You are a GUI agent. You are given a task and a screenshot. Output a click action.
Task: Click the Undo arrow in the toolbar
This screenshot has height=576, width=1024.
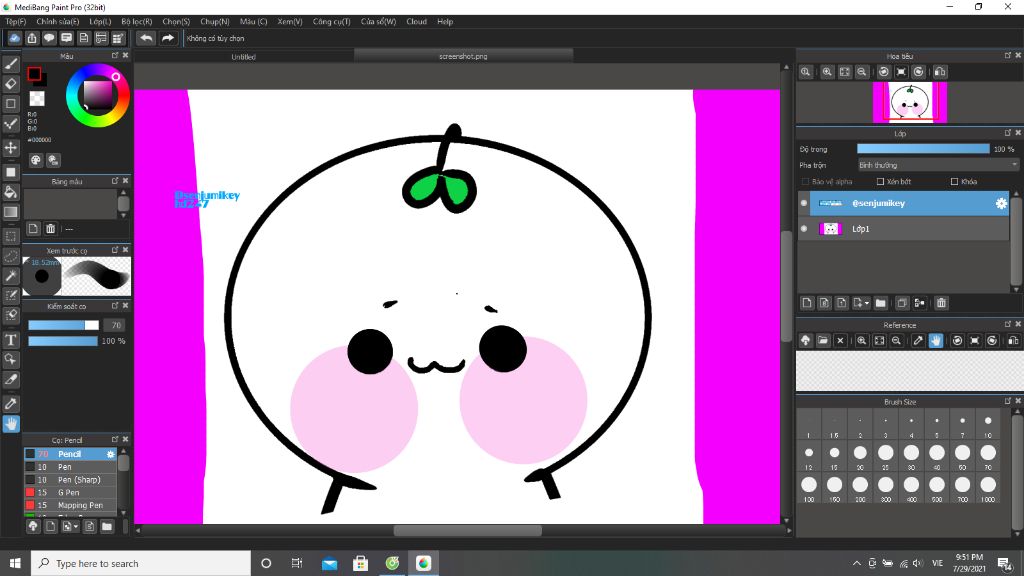point(146,38)
